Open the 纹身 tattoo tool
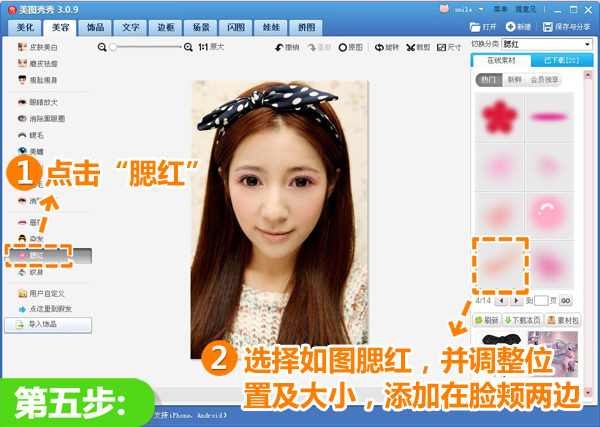 click(x=31, y=272)
